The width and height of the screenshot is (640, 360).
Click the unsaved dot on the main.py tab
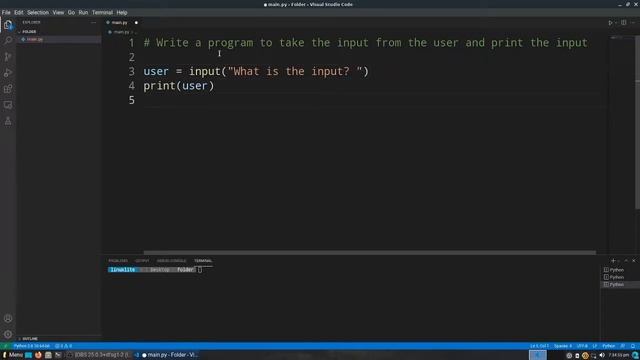(136, 23)
